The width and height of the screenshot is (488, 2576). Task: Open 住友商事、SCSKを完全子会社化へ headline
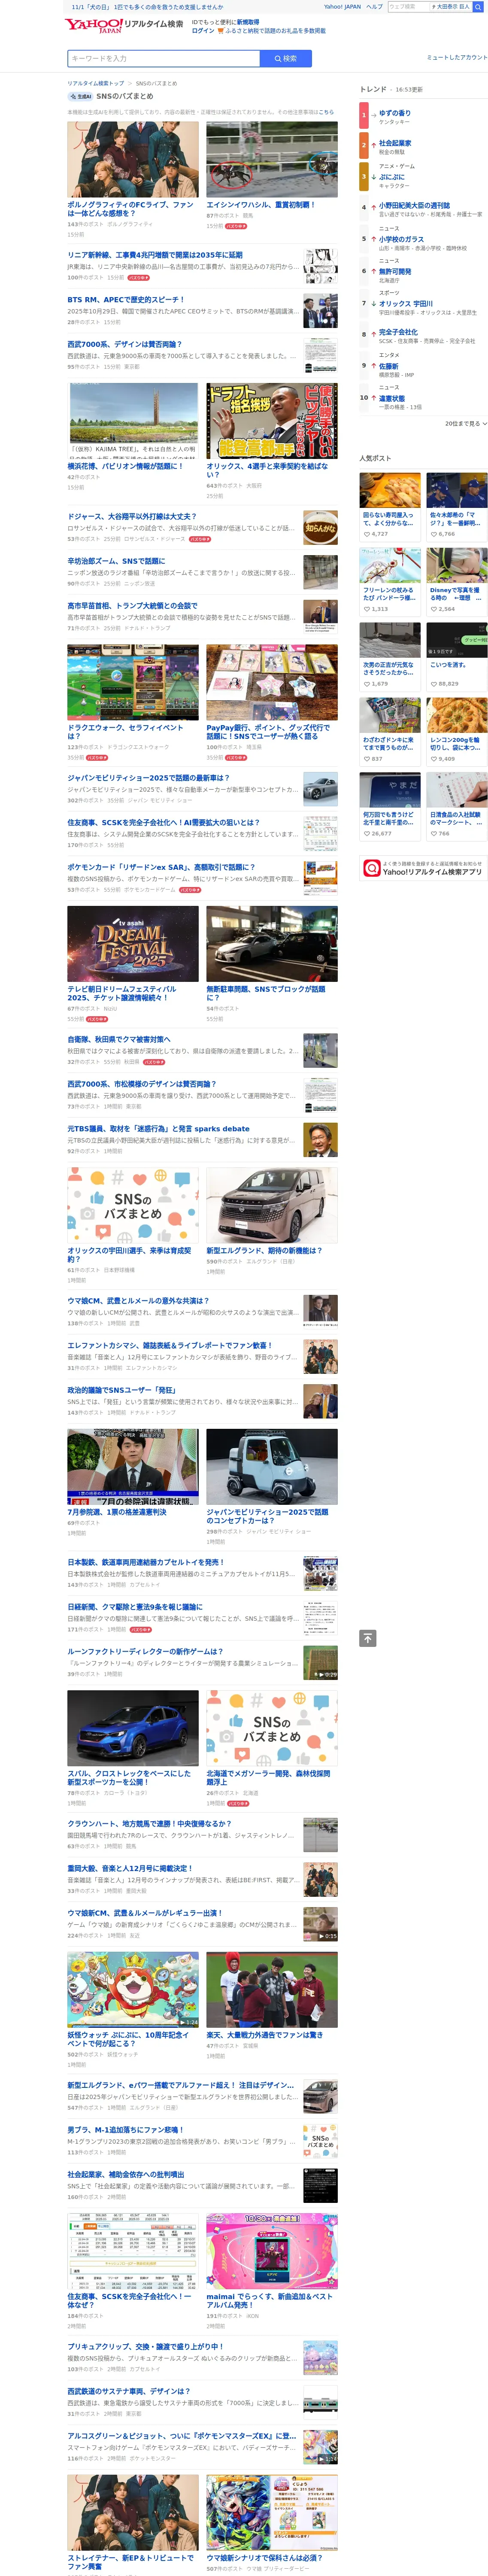pyautogui.click(x=163, y=822)
